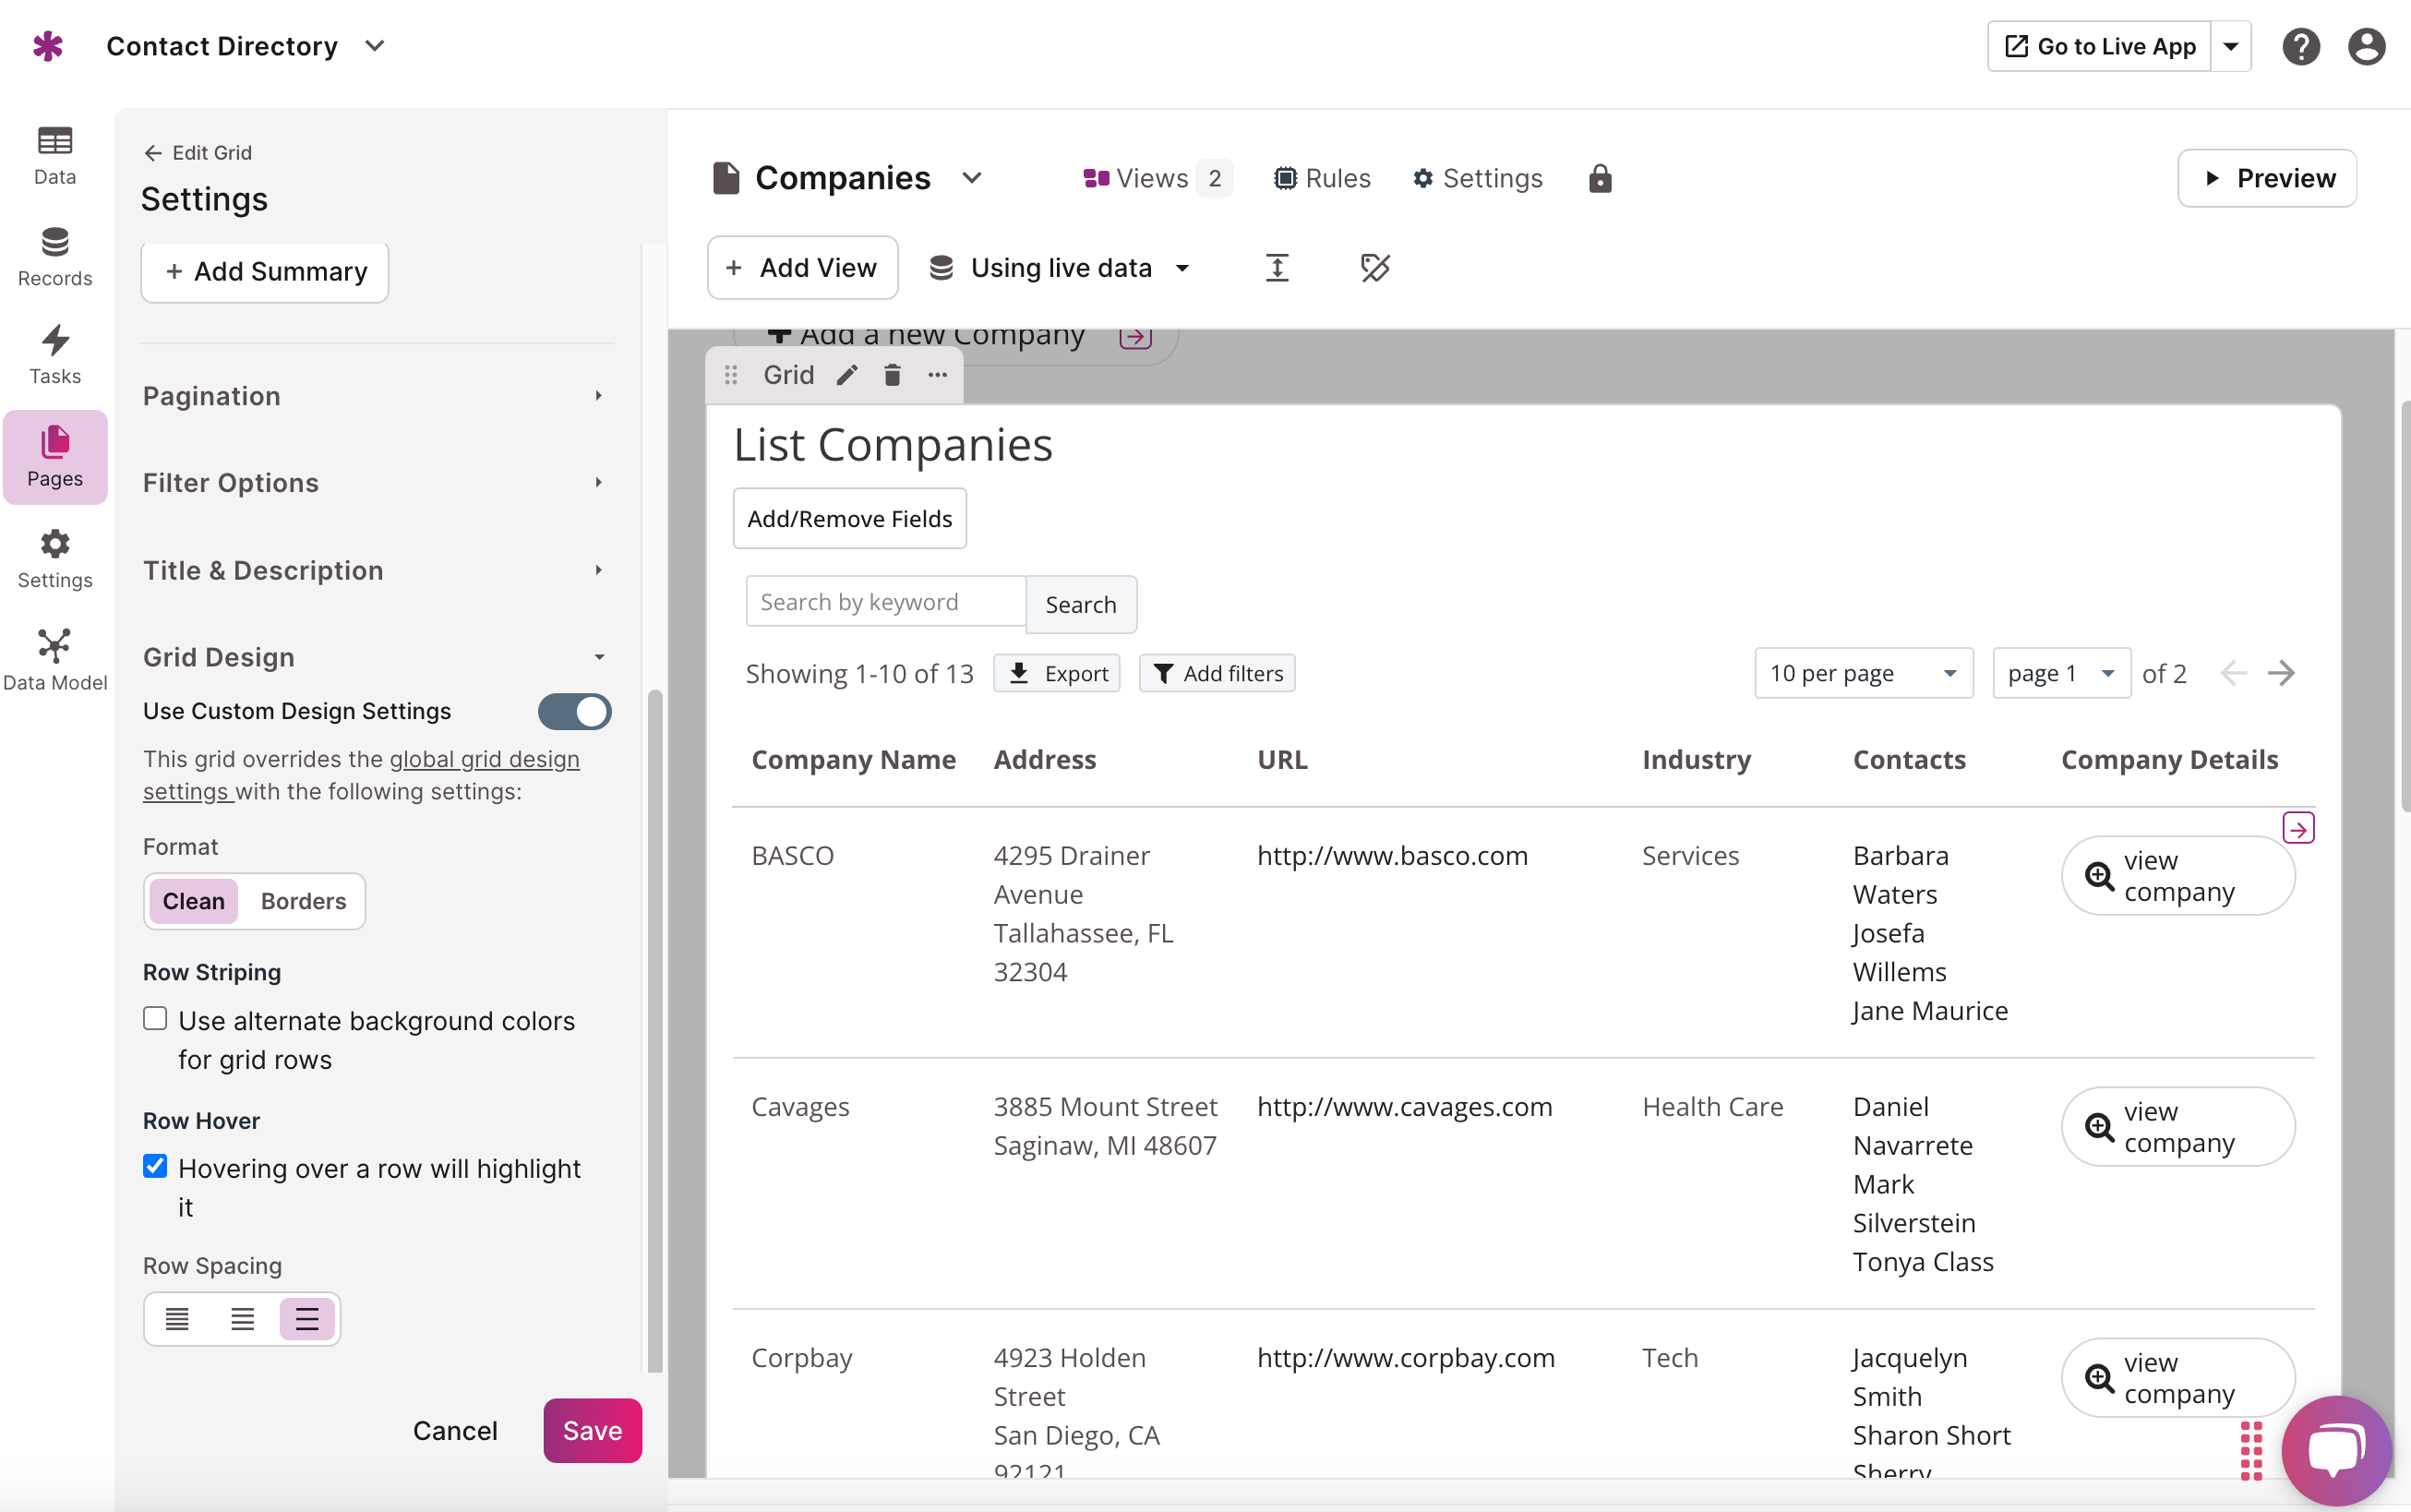Click Go to Live App button

(x=2099, y=46)
